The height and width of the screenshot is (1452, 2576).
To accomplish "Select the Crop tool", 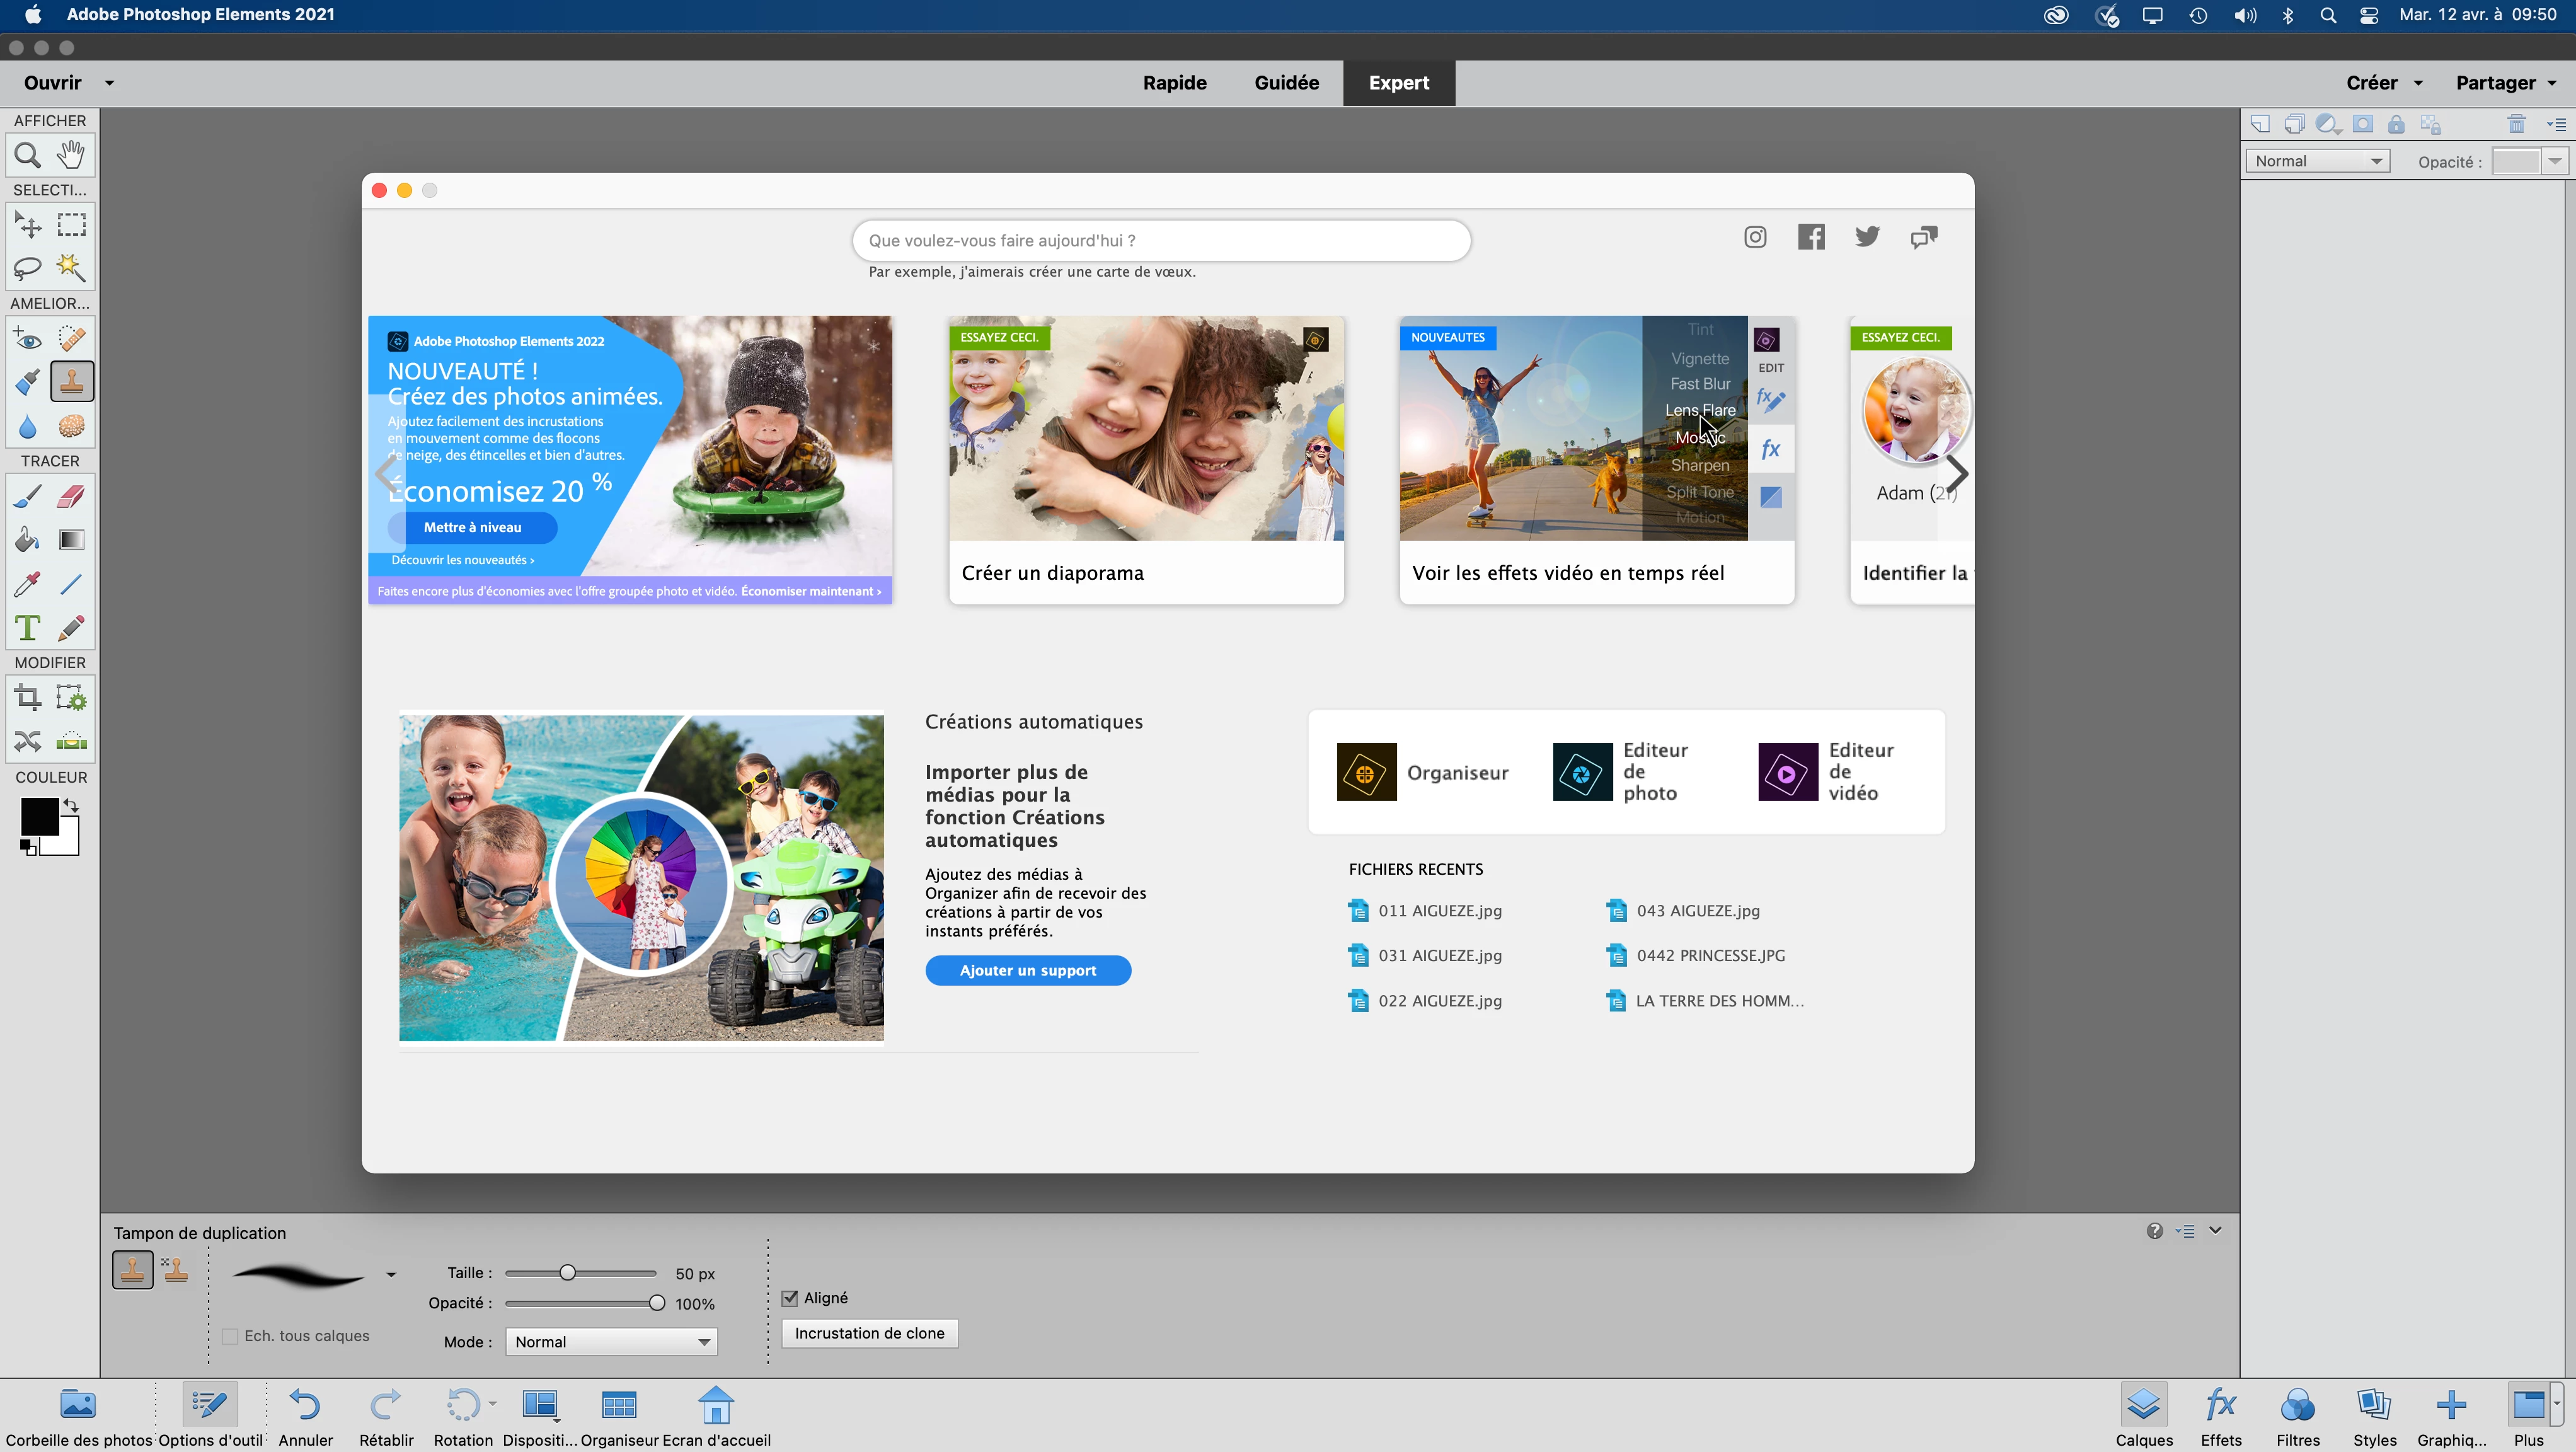I will (x=27, y=697).
